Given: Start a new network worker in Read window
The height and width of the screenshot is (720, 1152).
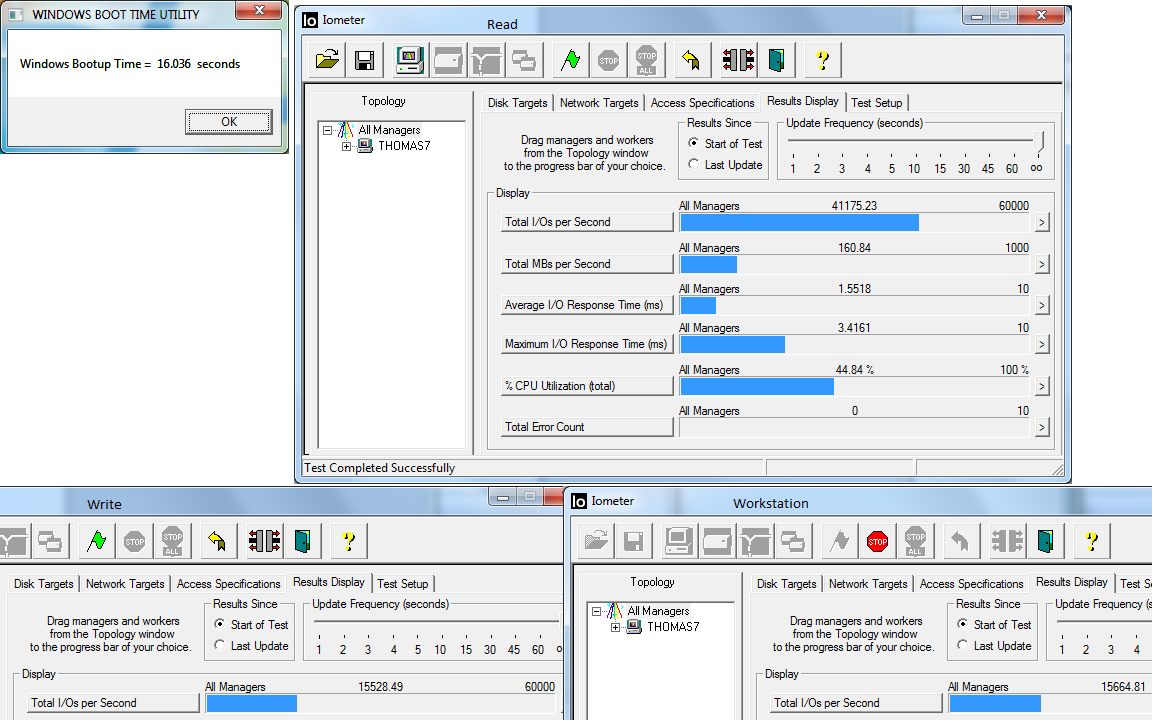Looking at the screenshot, I should coord(486,60).
